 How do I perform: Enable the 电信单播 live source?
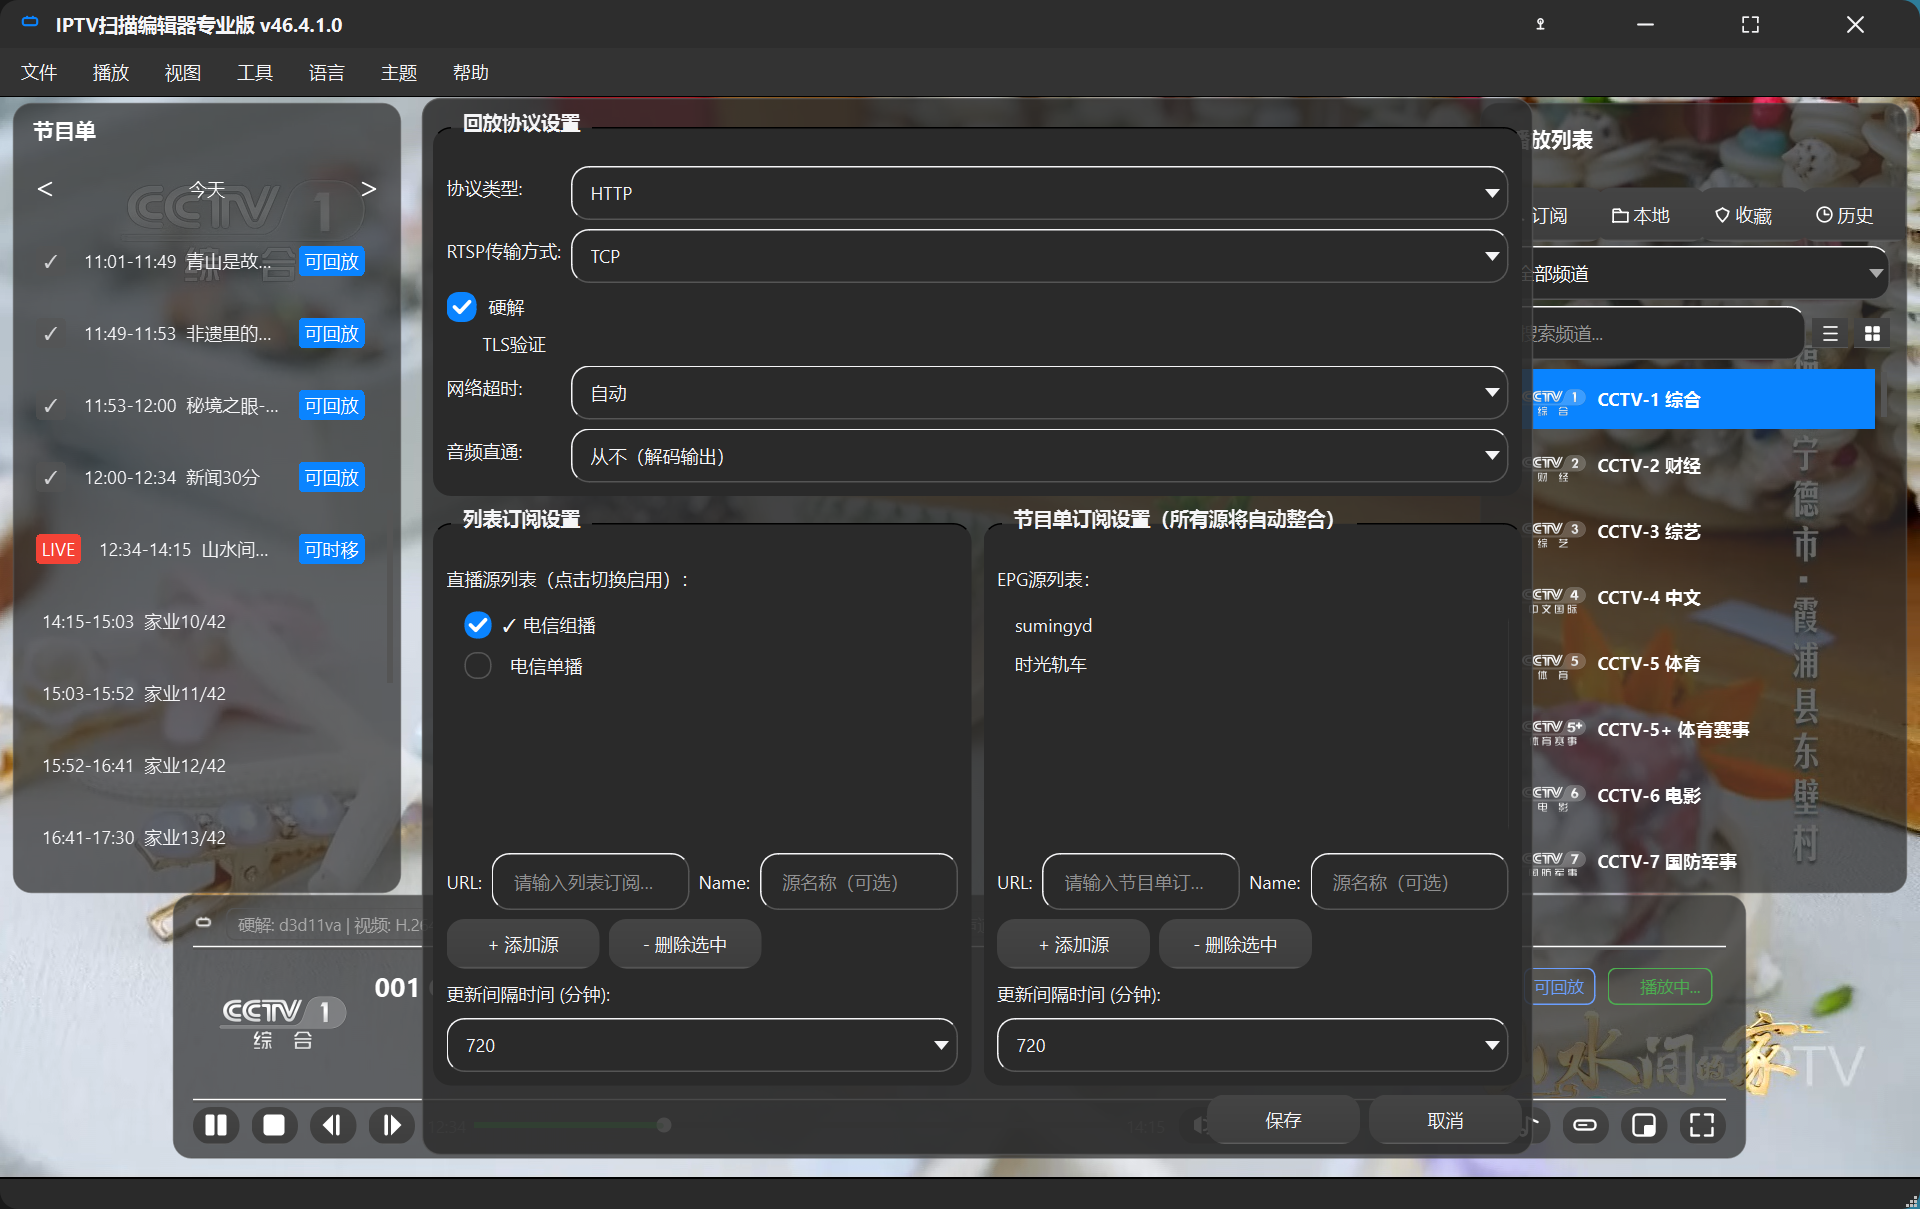478,666
